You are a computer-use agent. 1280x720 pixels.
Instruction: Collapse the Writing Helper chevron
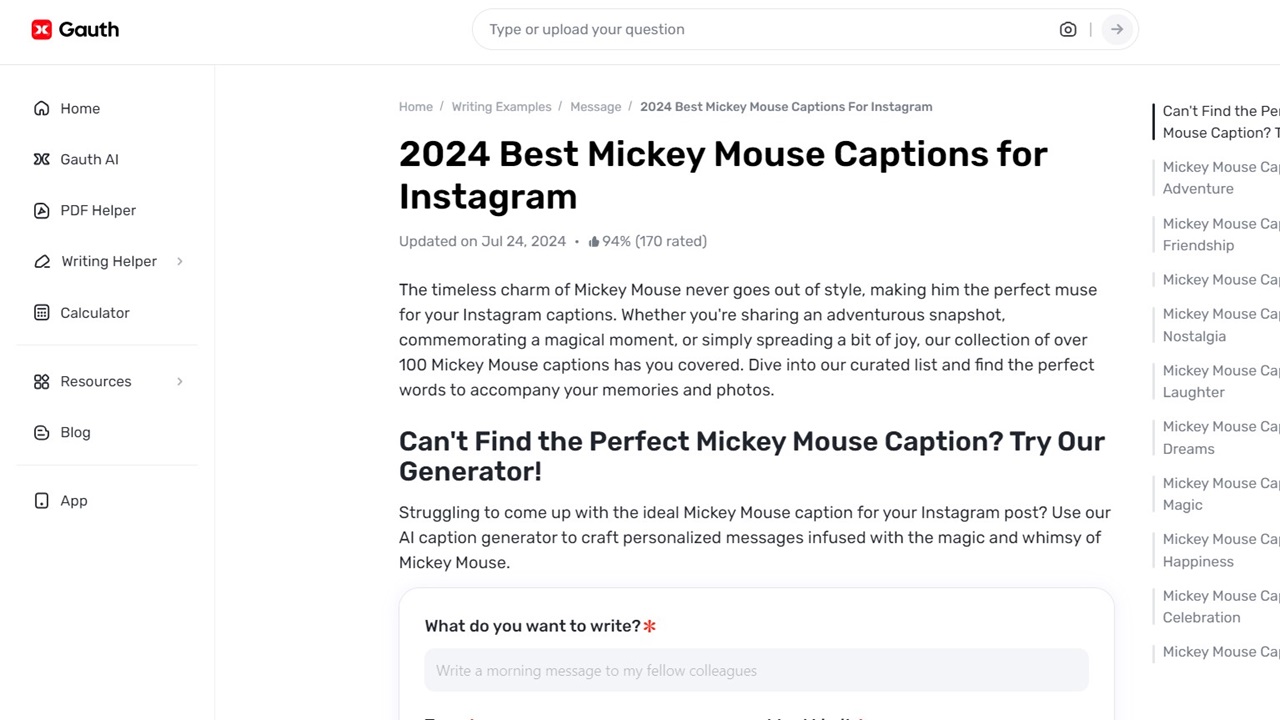point(180,261)
